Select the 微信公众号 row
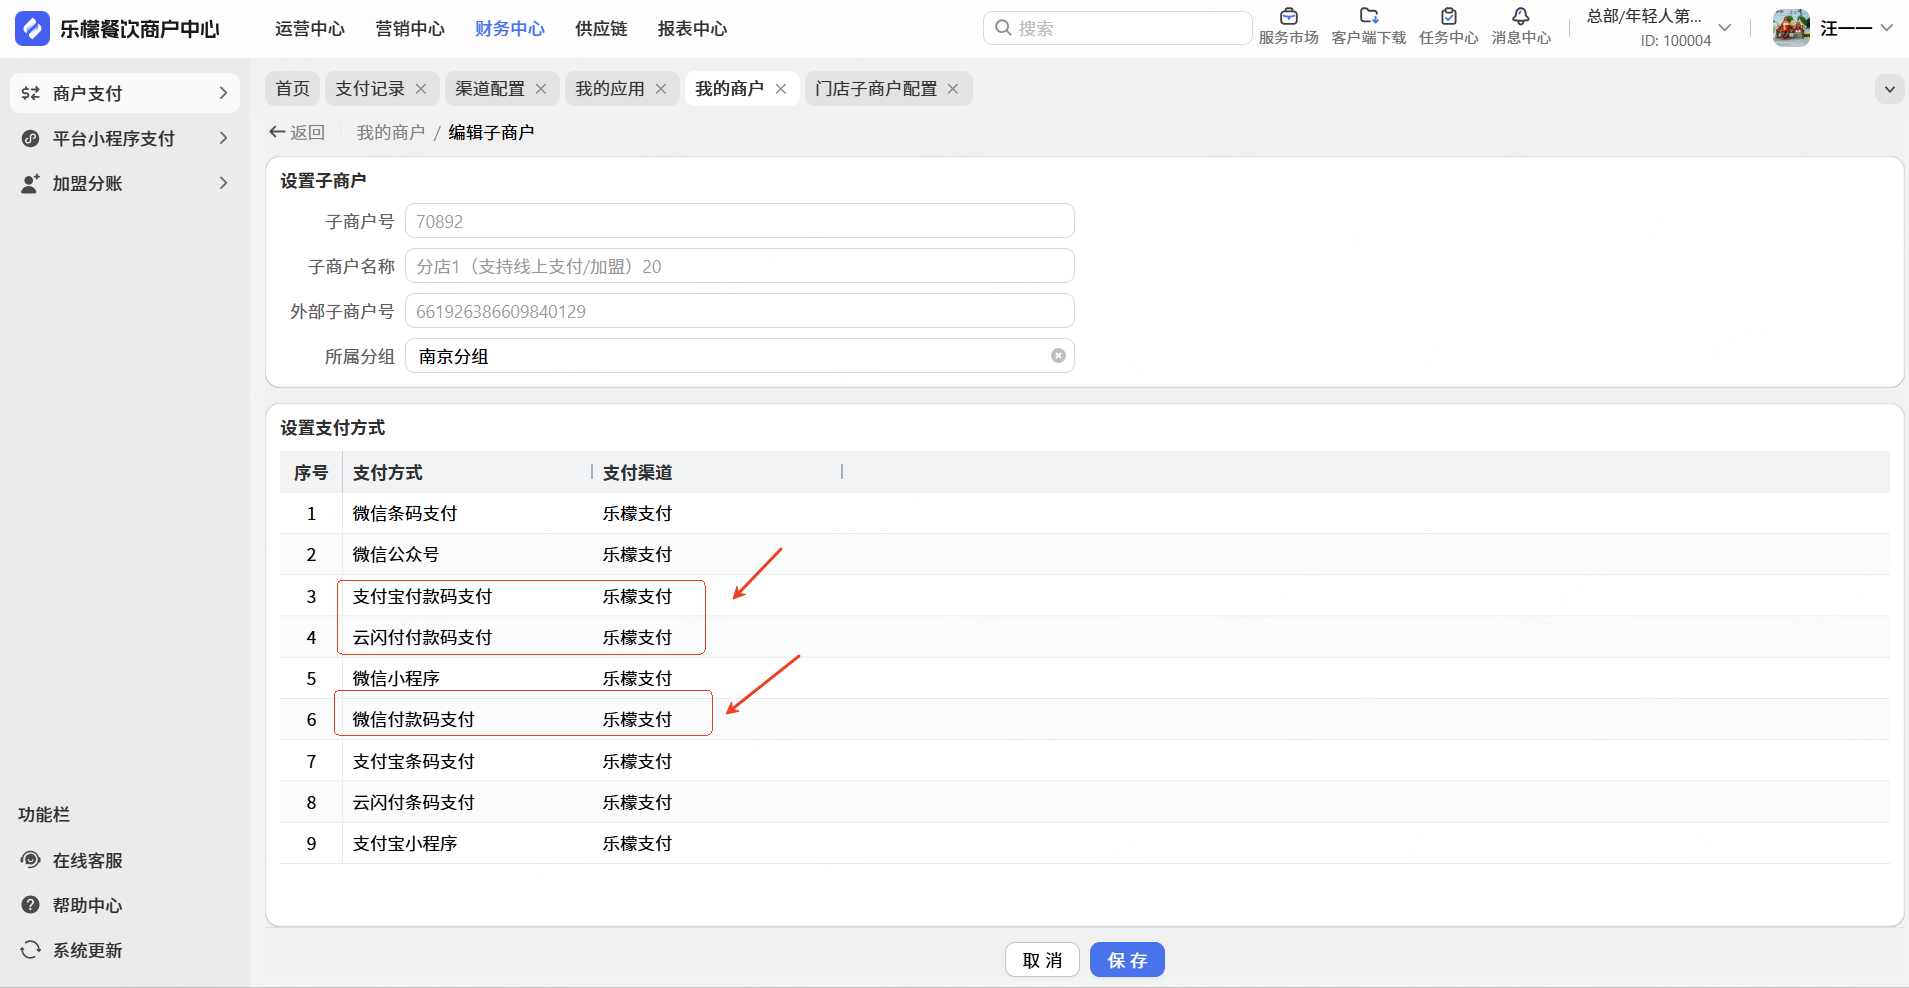This screenshot has width=1909, height=988. coord(1085,554)
